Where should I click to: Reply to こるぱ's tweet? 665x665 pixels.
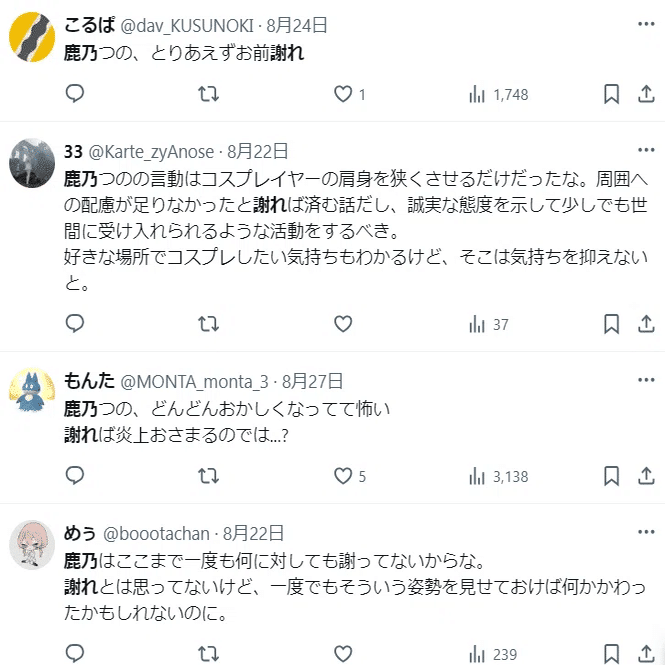[75, 94]
